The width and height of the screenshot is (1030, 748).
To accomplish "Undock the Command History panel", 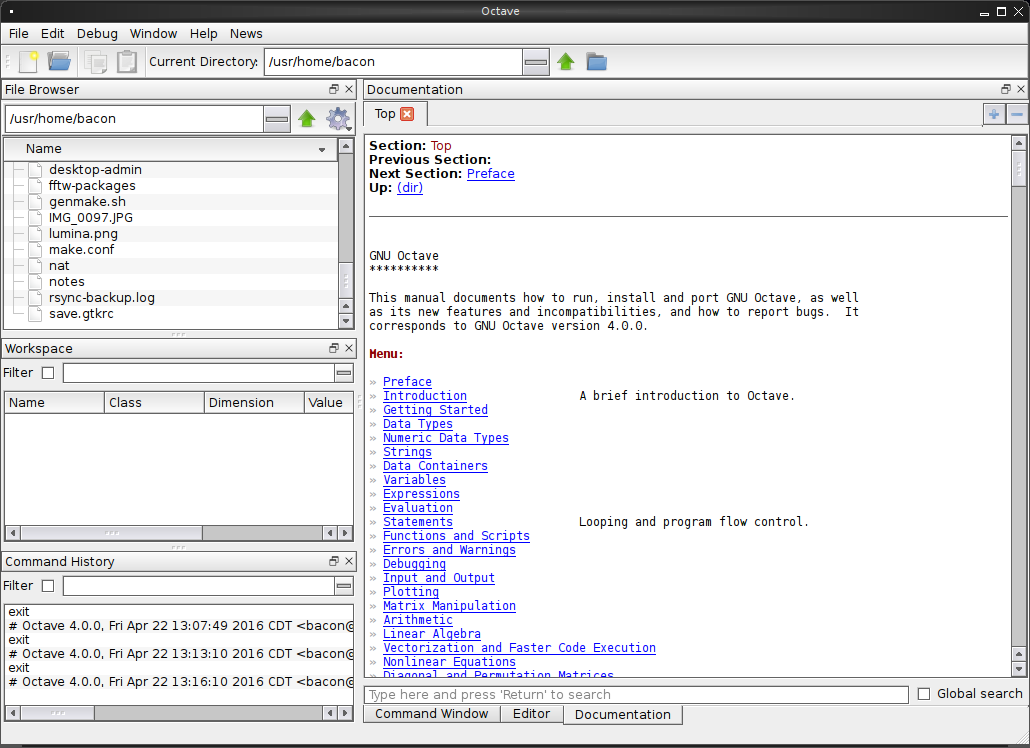I will (x=334, y=561).
